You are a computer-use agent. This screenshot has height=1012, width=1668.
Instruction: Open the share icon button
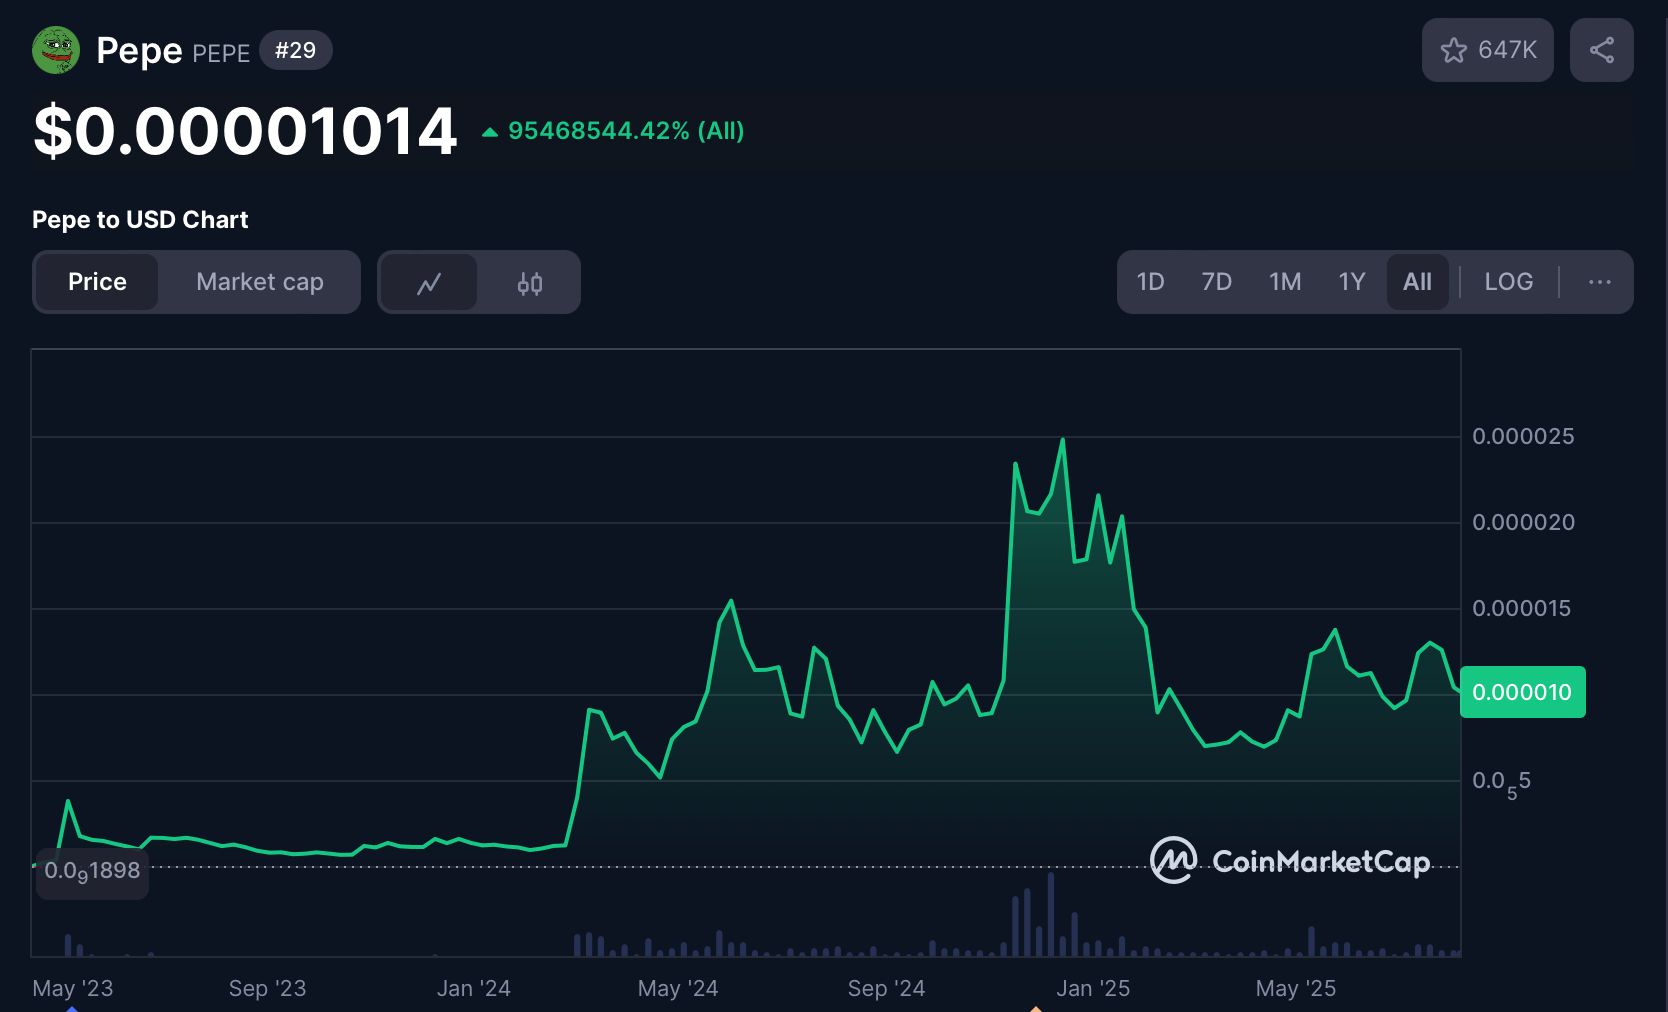pos(1602,50)
